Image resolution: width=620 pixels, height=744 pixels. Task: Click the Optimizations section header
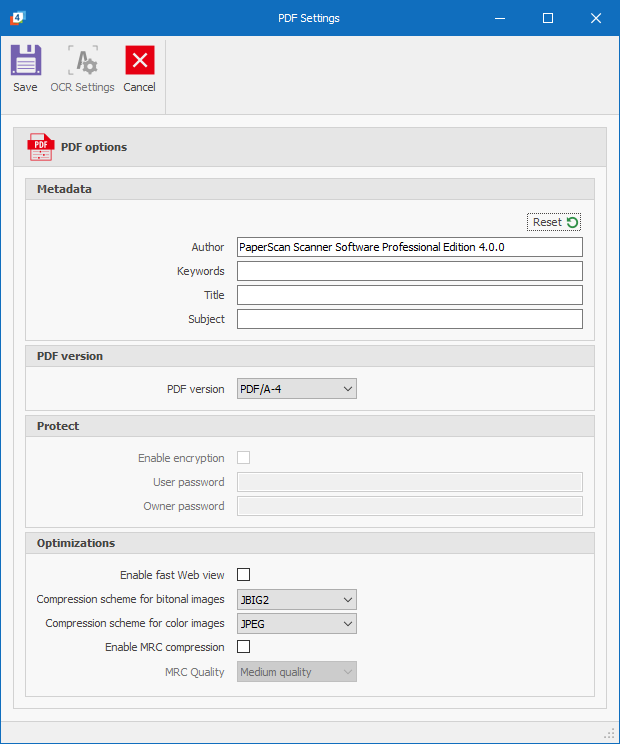click(310, 543)
